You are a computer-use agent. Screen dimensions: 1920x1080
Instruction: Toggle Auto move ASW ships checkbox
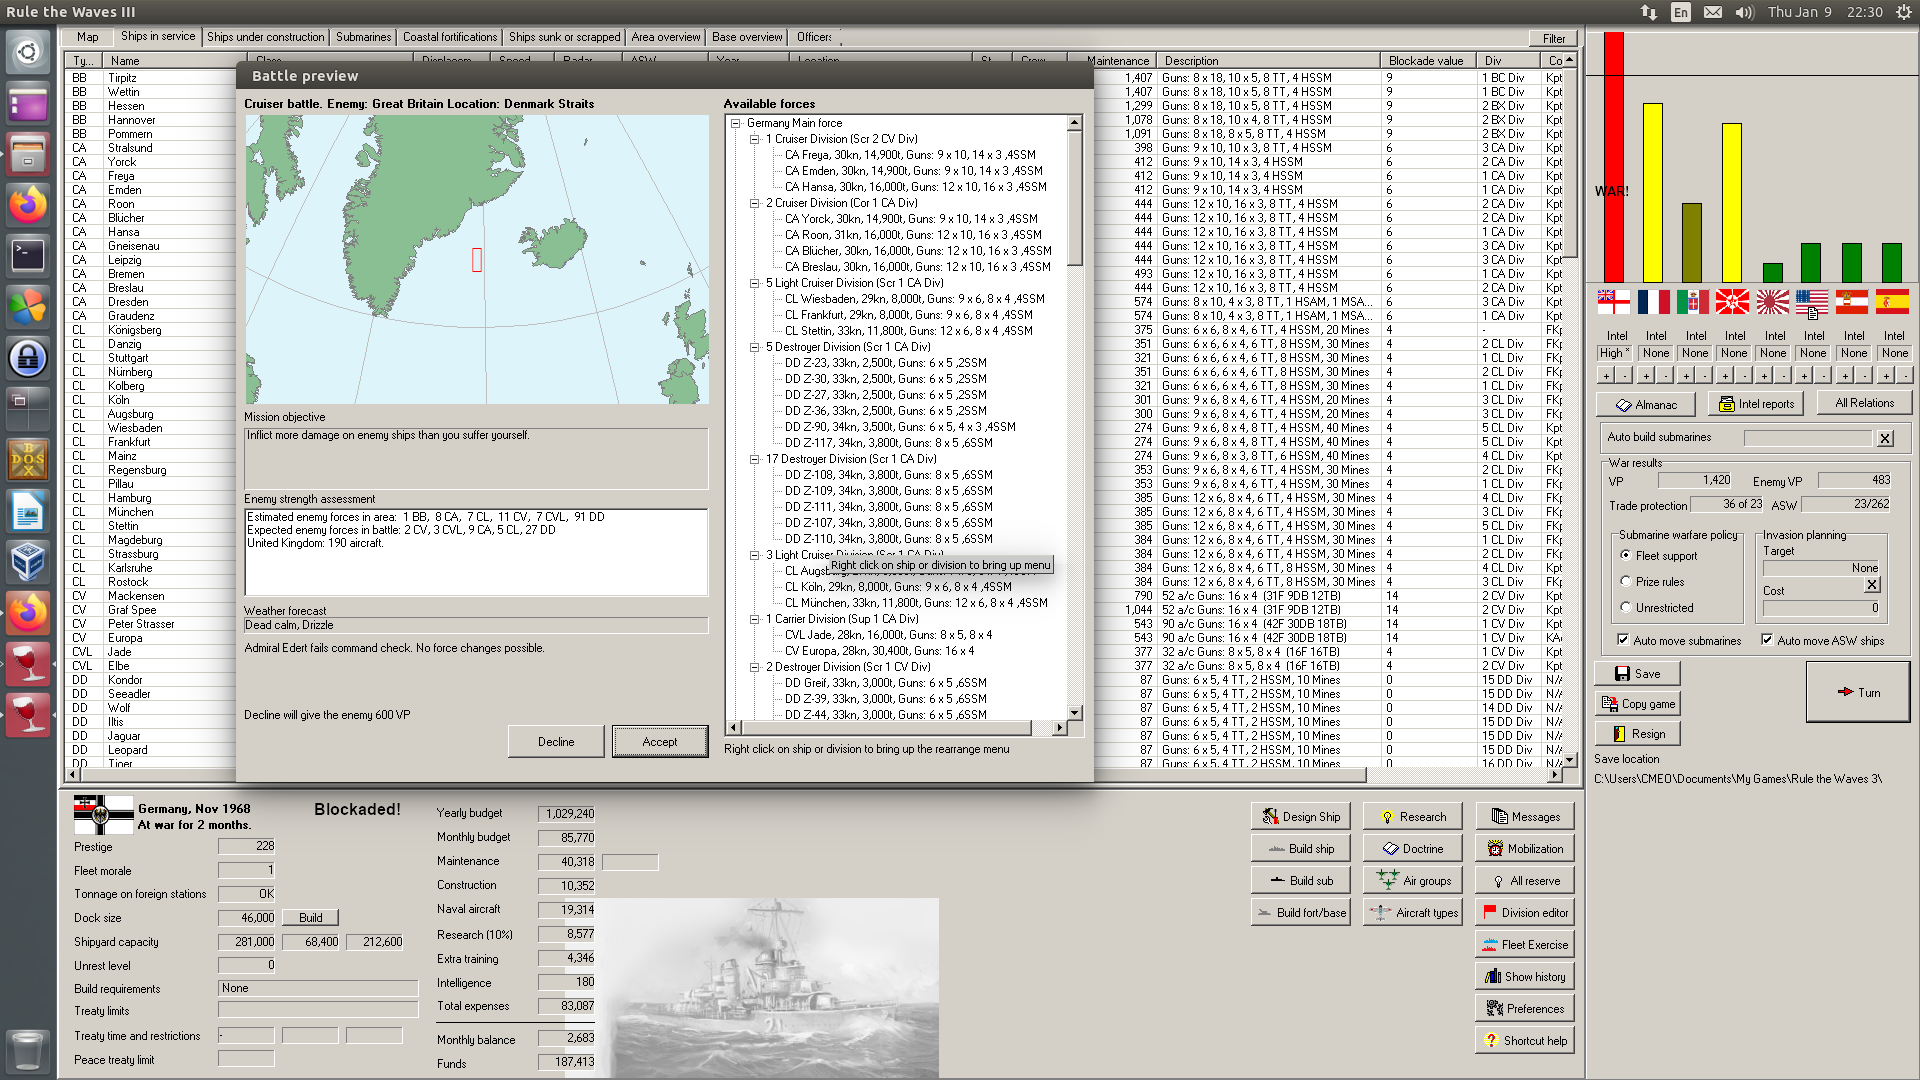[x=1767, y=640]
